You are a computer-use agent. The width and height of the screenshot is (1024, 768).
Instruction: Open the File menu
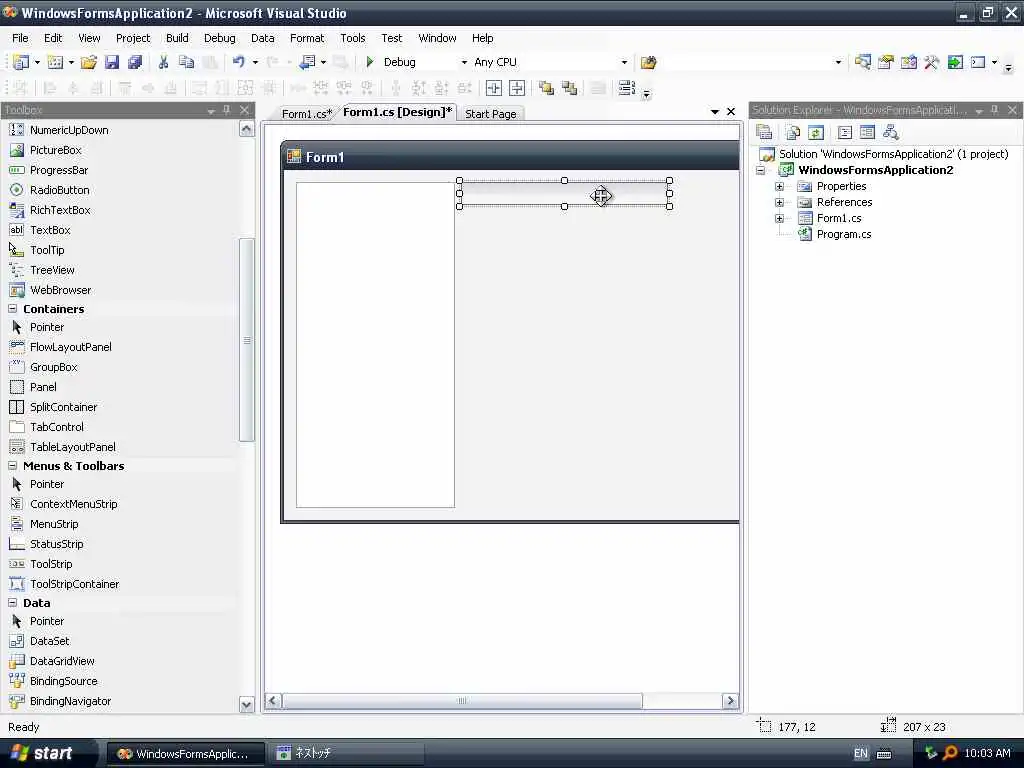click(20, 38)
